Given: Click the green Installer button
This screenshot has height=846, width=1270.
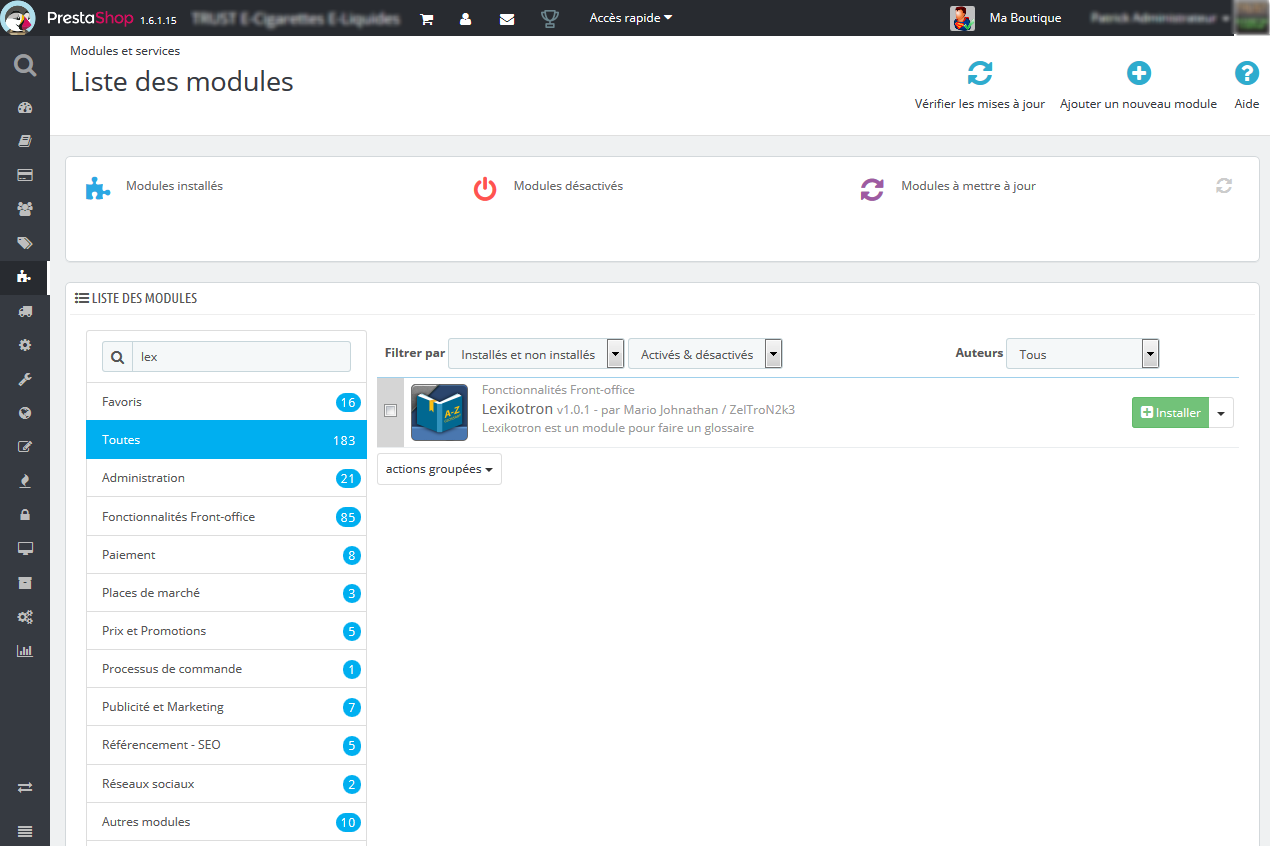Looking at the screenshot, I should 1170,413.
